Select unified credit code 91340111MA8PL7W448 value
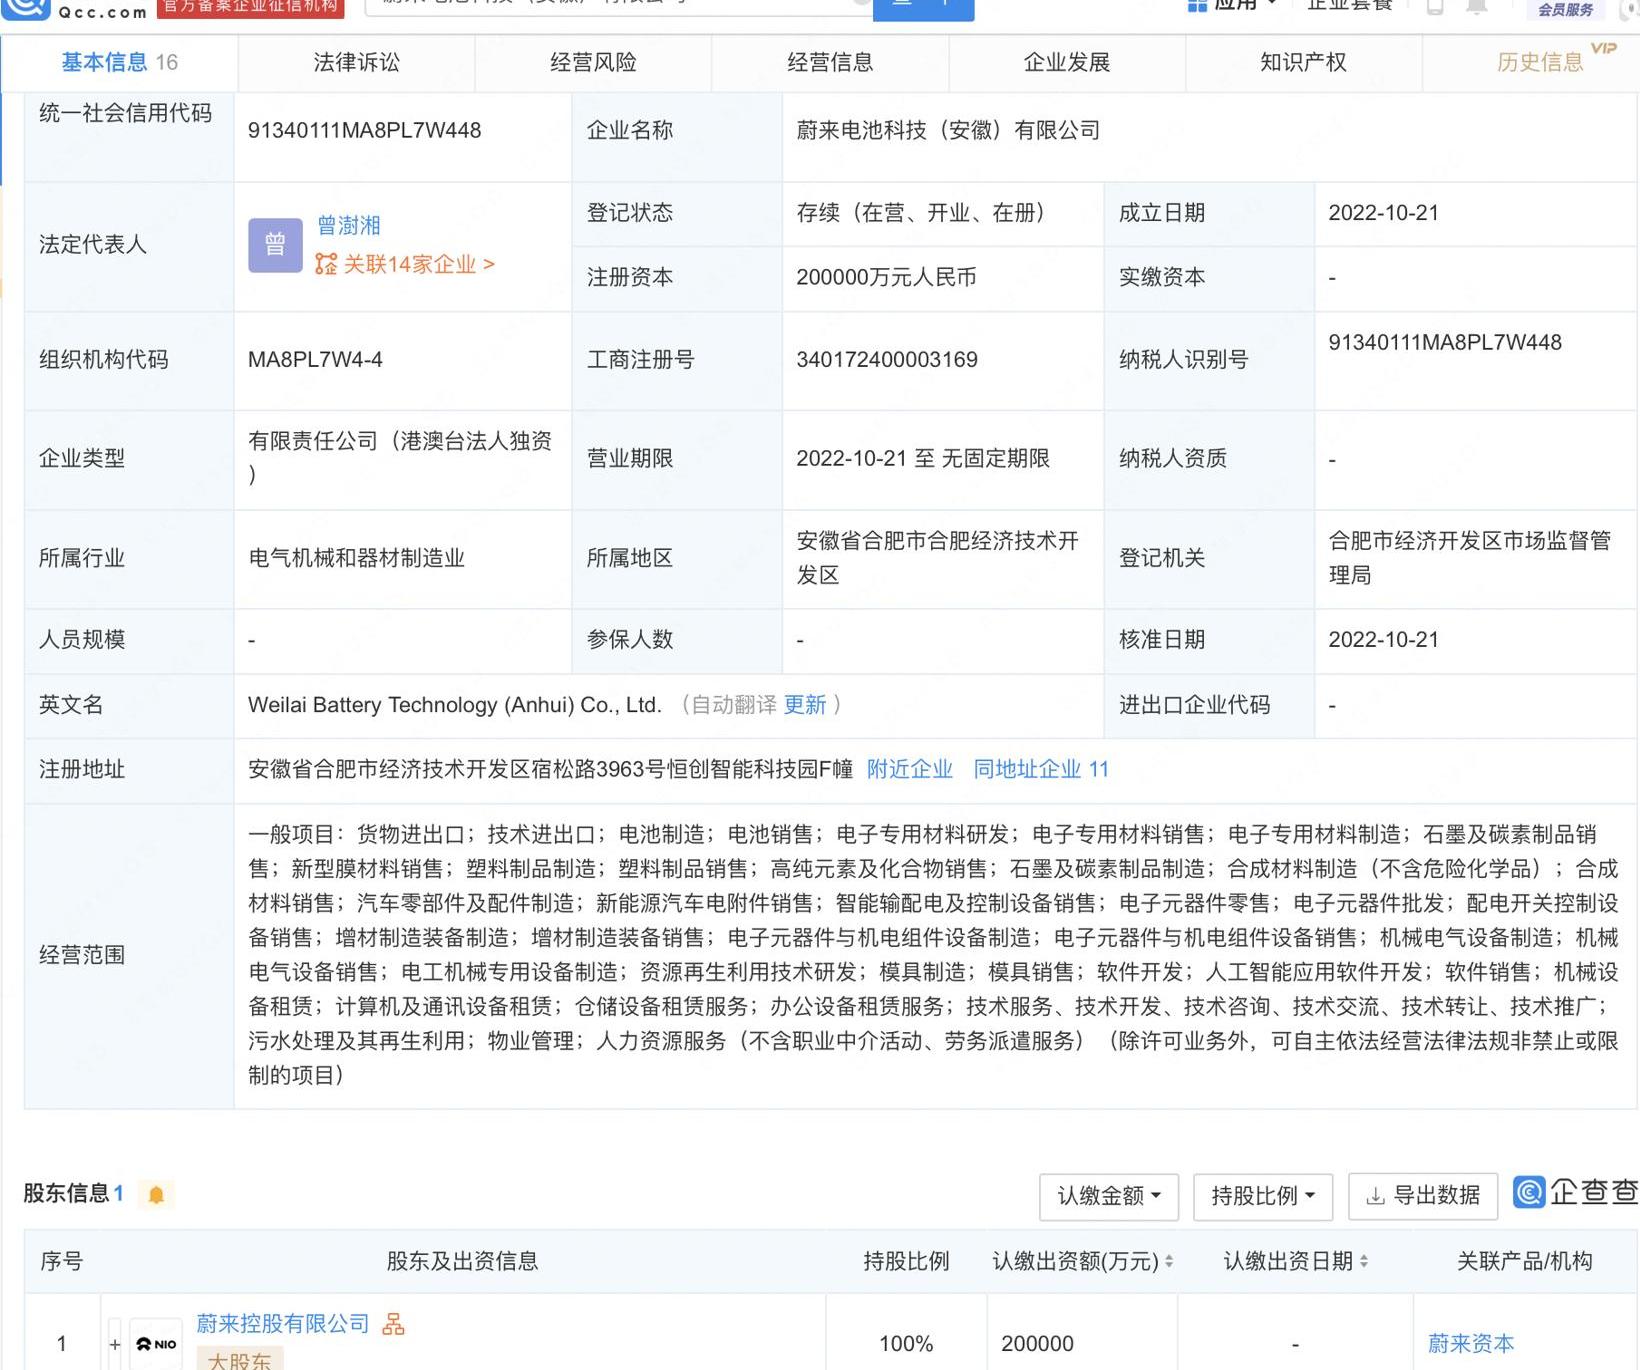The width and height of the screenshot is (1640, 1370). click(365, 130)
